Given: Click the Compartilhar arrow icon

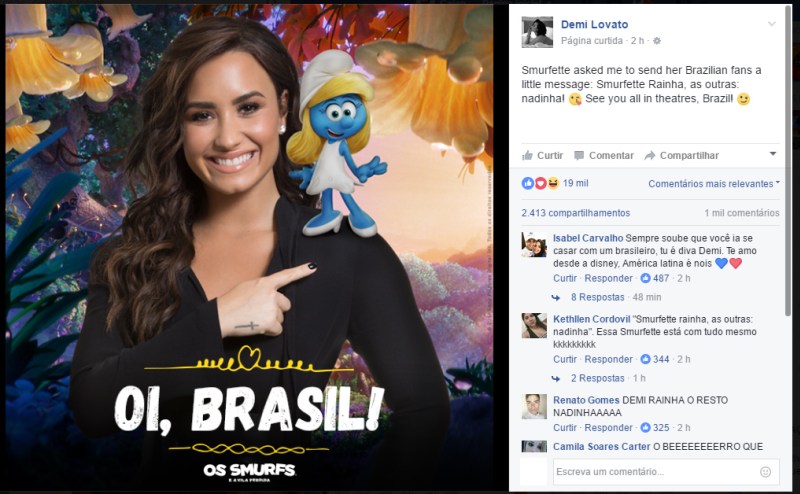Looking at the screenshot, I should pos(649,156).
